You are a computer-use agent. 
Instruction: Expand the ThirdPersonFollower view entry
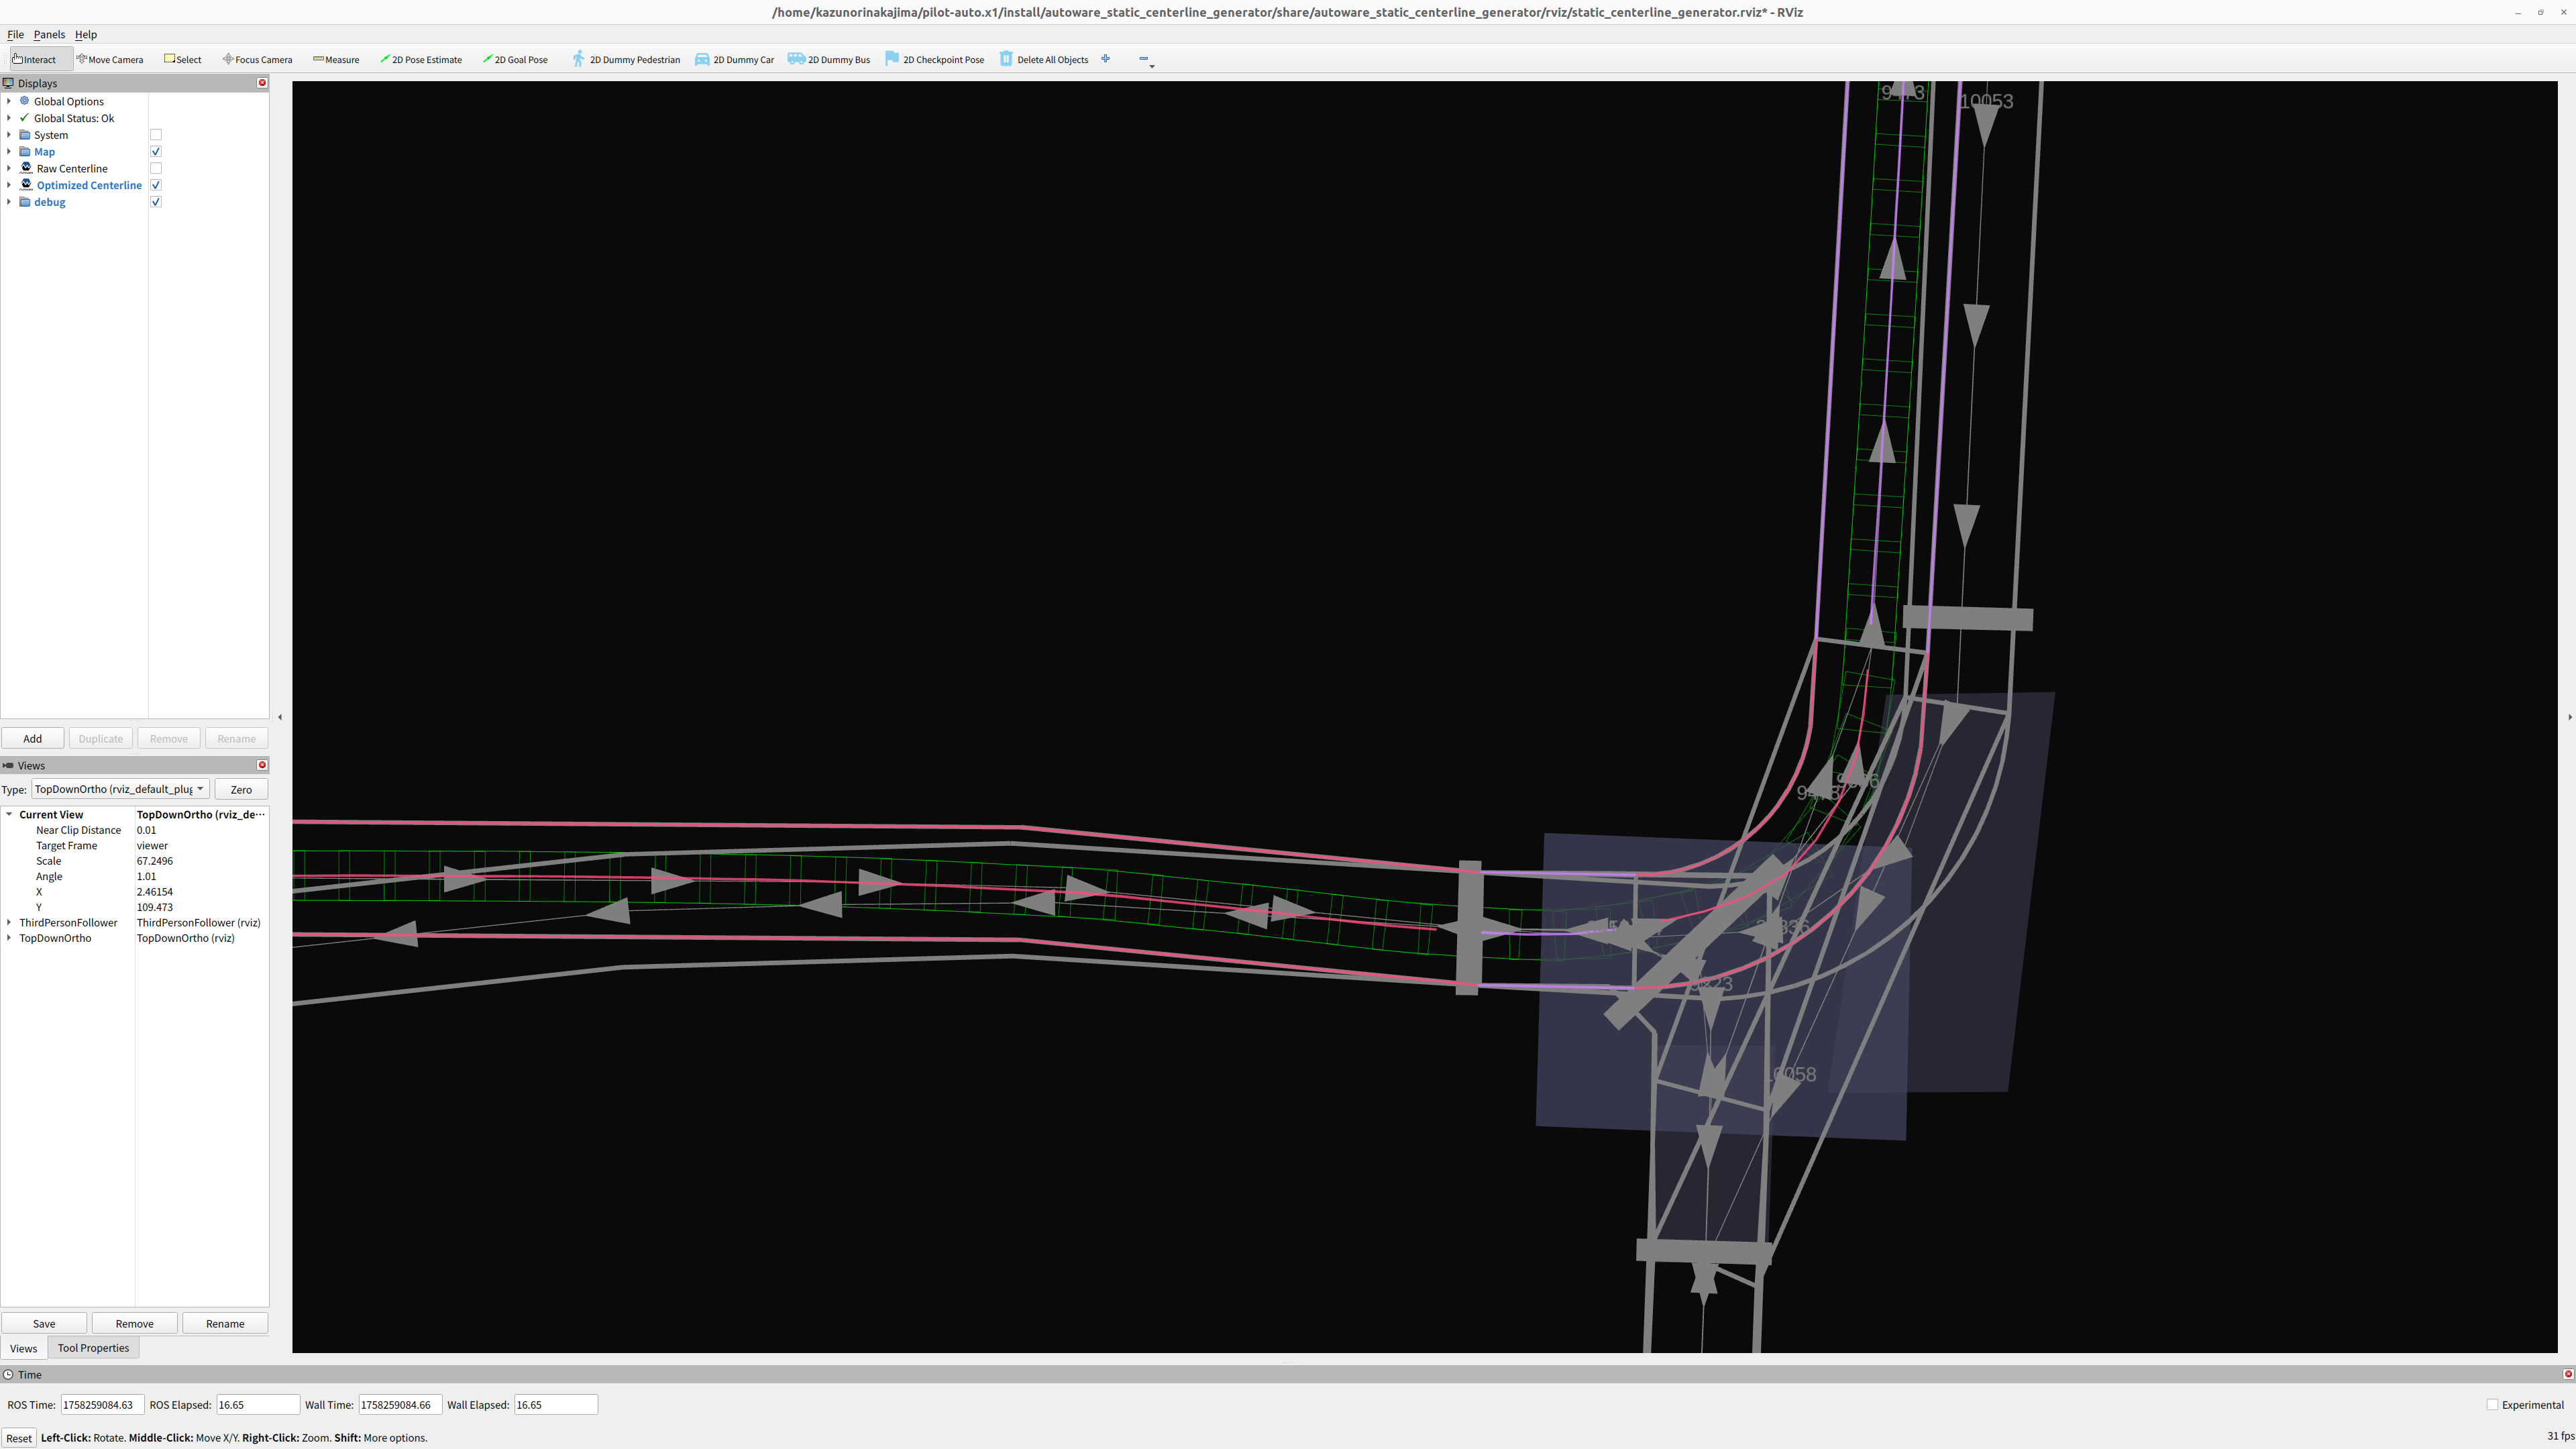pos(9,923)
